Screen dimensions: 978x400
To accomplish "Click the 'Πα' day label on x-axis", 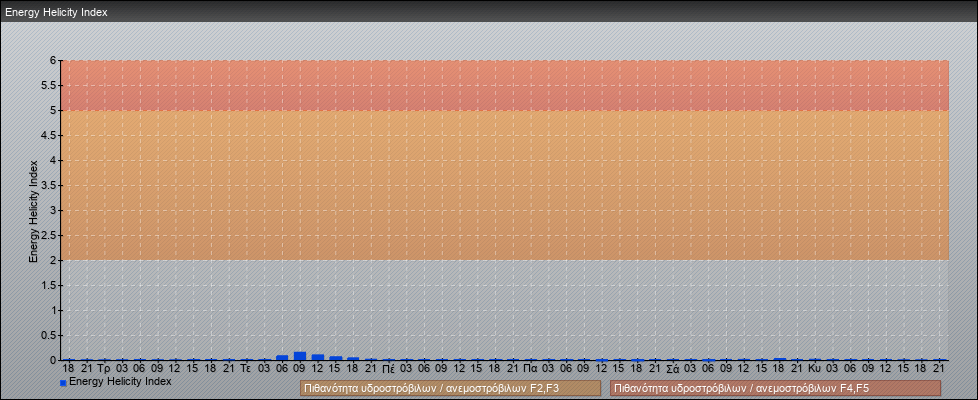I will (x=530, y=368).
